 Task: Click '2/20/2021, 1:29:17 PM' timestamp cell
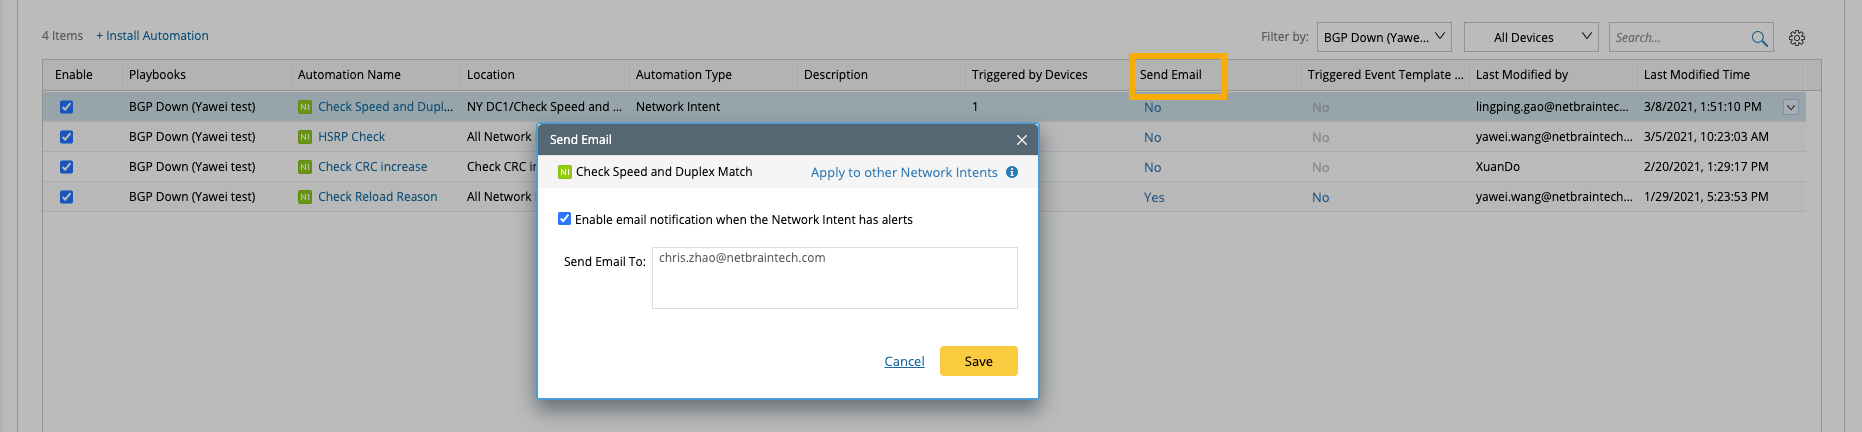[x=1706, y=167]
